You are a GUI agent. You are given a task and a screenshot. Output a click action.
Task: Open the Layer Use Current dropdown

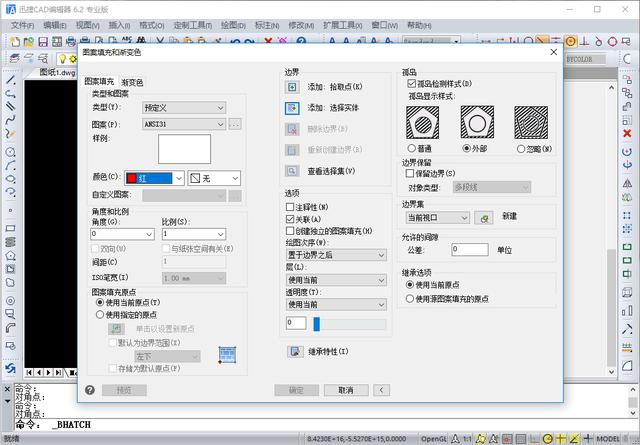pos(336,280)
